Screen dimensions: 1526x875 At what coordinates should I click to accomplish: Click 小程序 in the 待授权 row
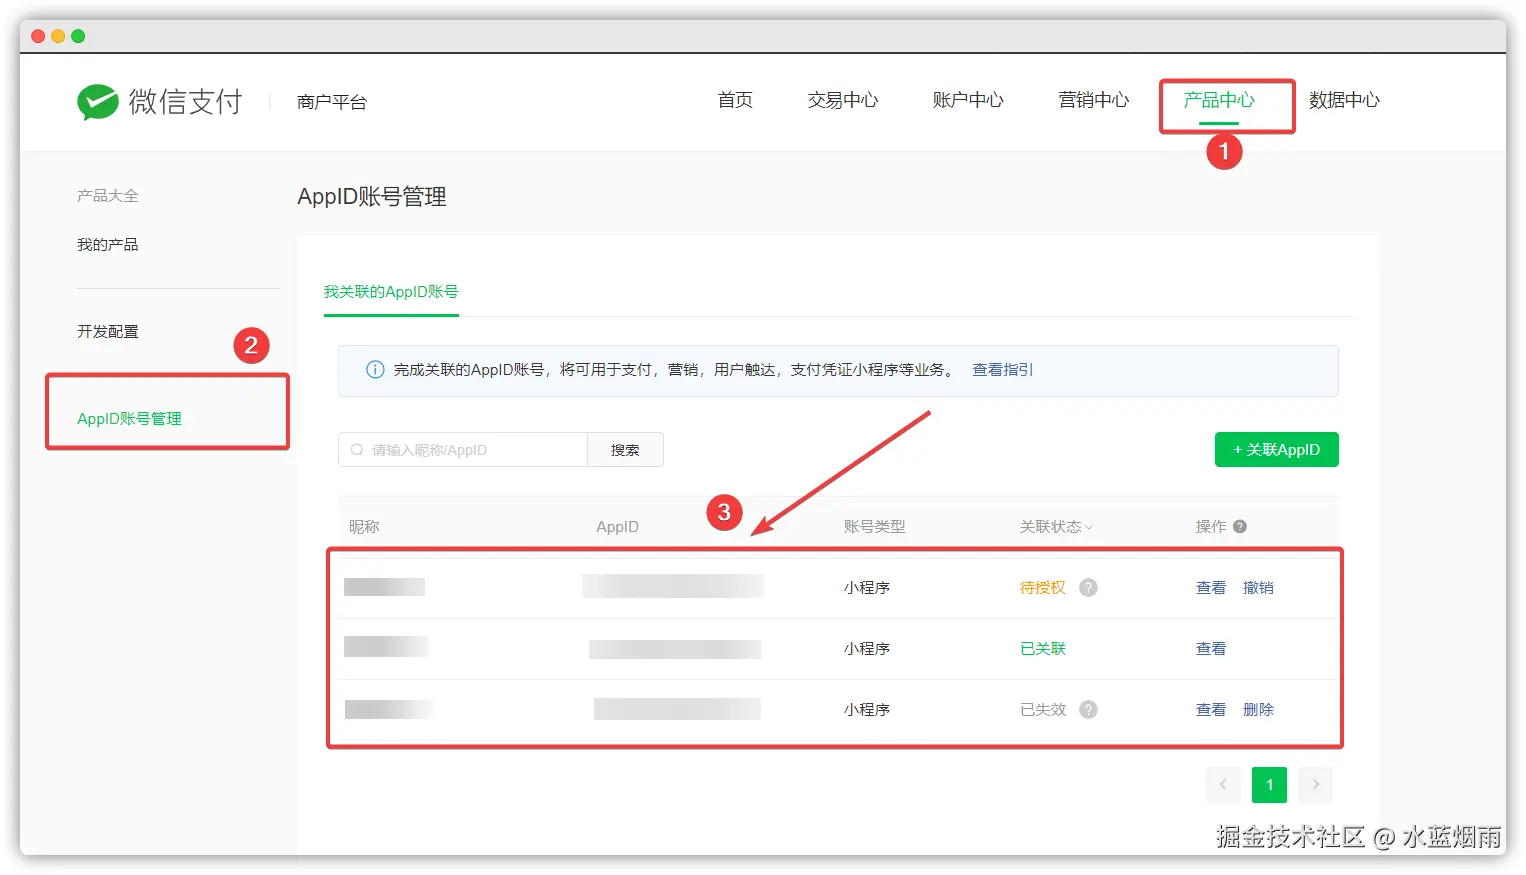[x=866, y=588]
